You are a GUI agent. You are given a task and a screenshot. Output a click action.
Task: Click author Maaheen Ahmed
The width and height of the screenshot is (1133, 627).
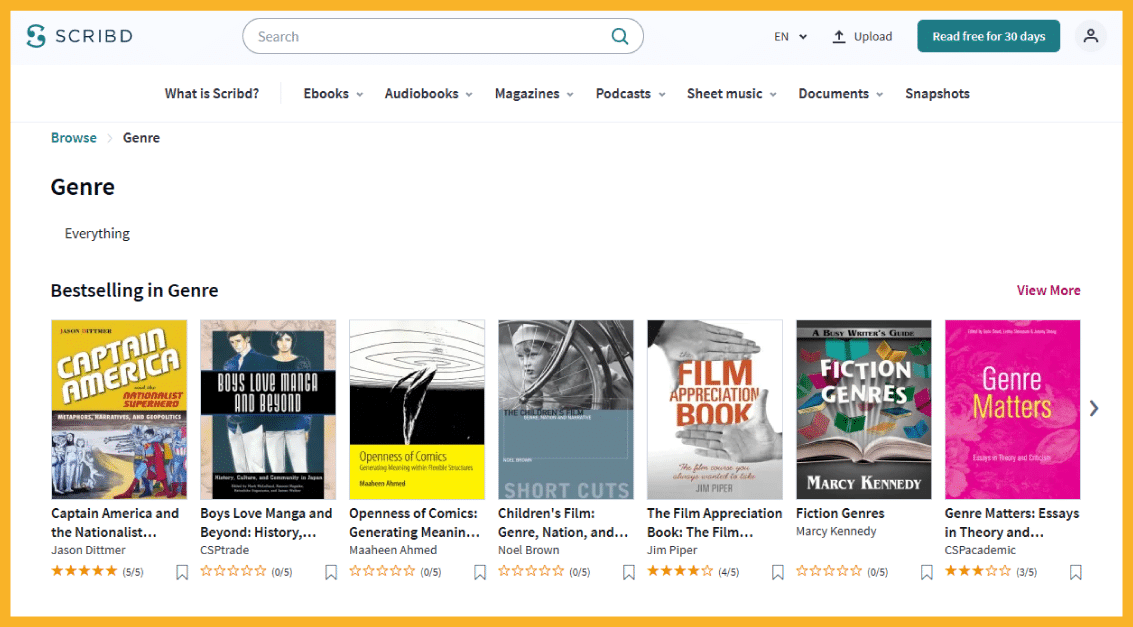393,550
